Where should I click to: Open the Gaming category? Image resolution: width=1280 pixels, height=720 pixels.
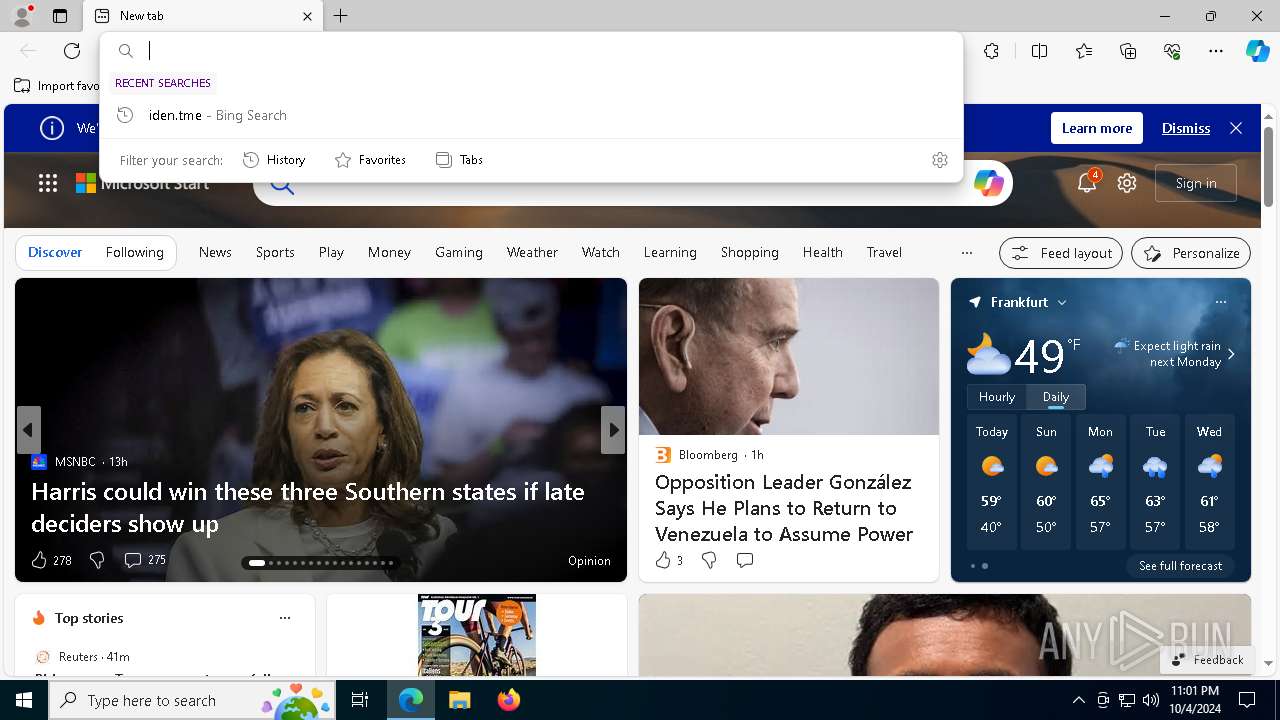click(x=459, y=252)
